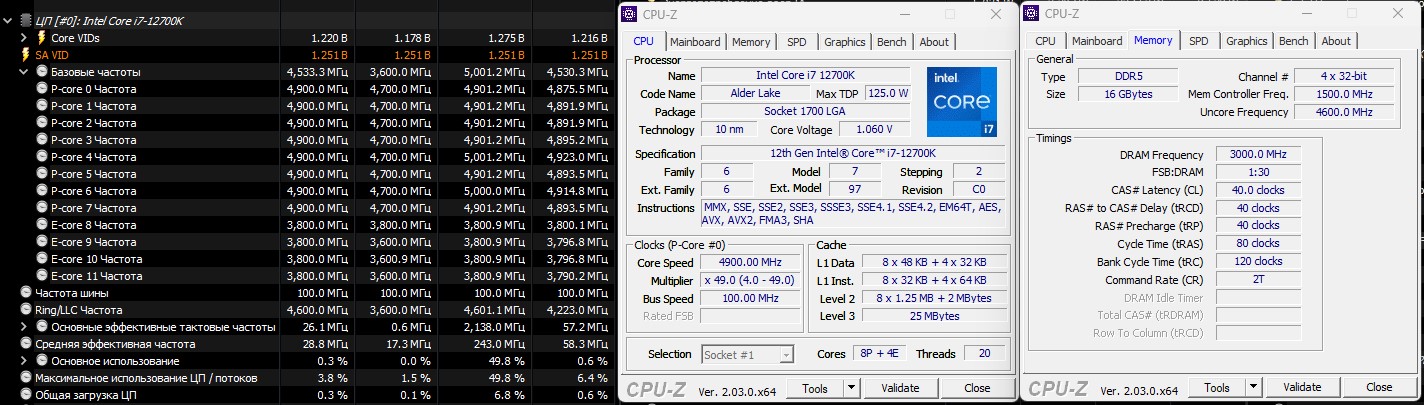Viewport: 1424px width, 405px height.
Task: Click Validate in Processor CPU-Z window
Action: [900, 388]
